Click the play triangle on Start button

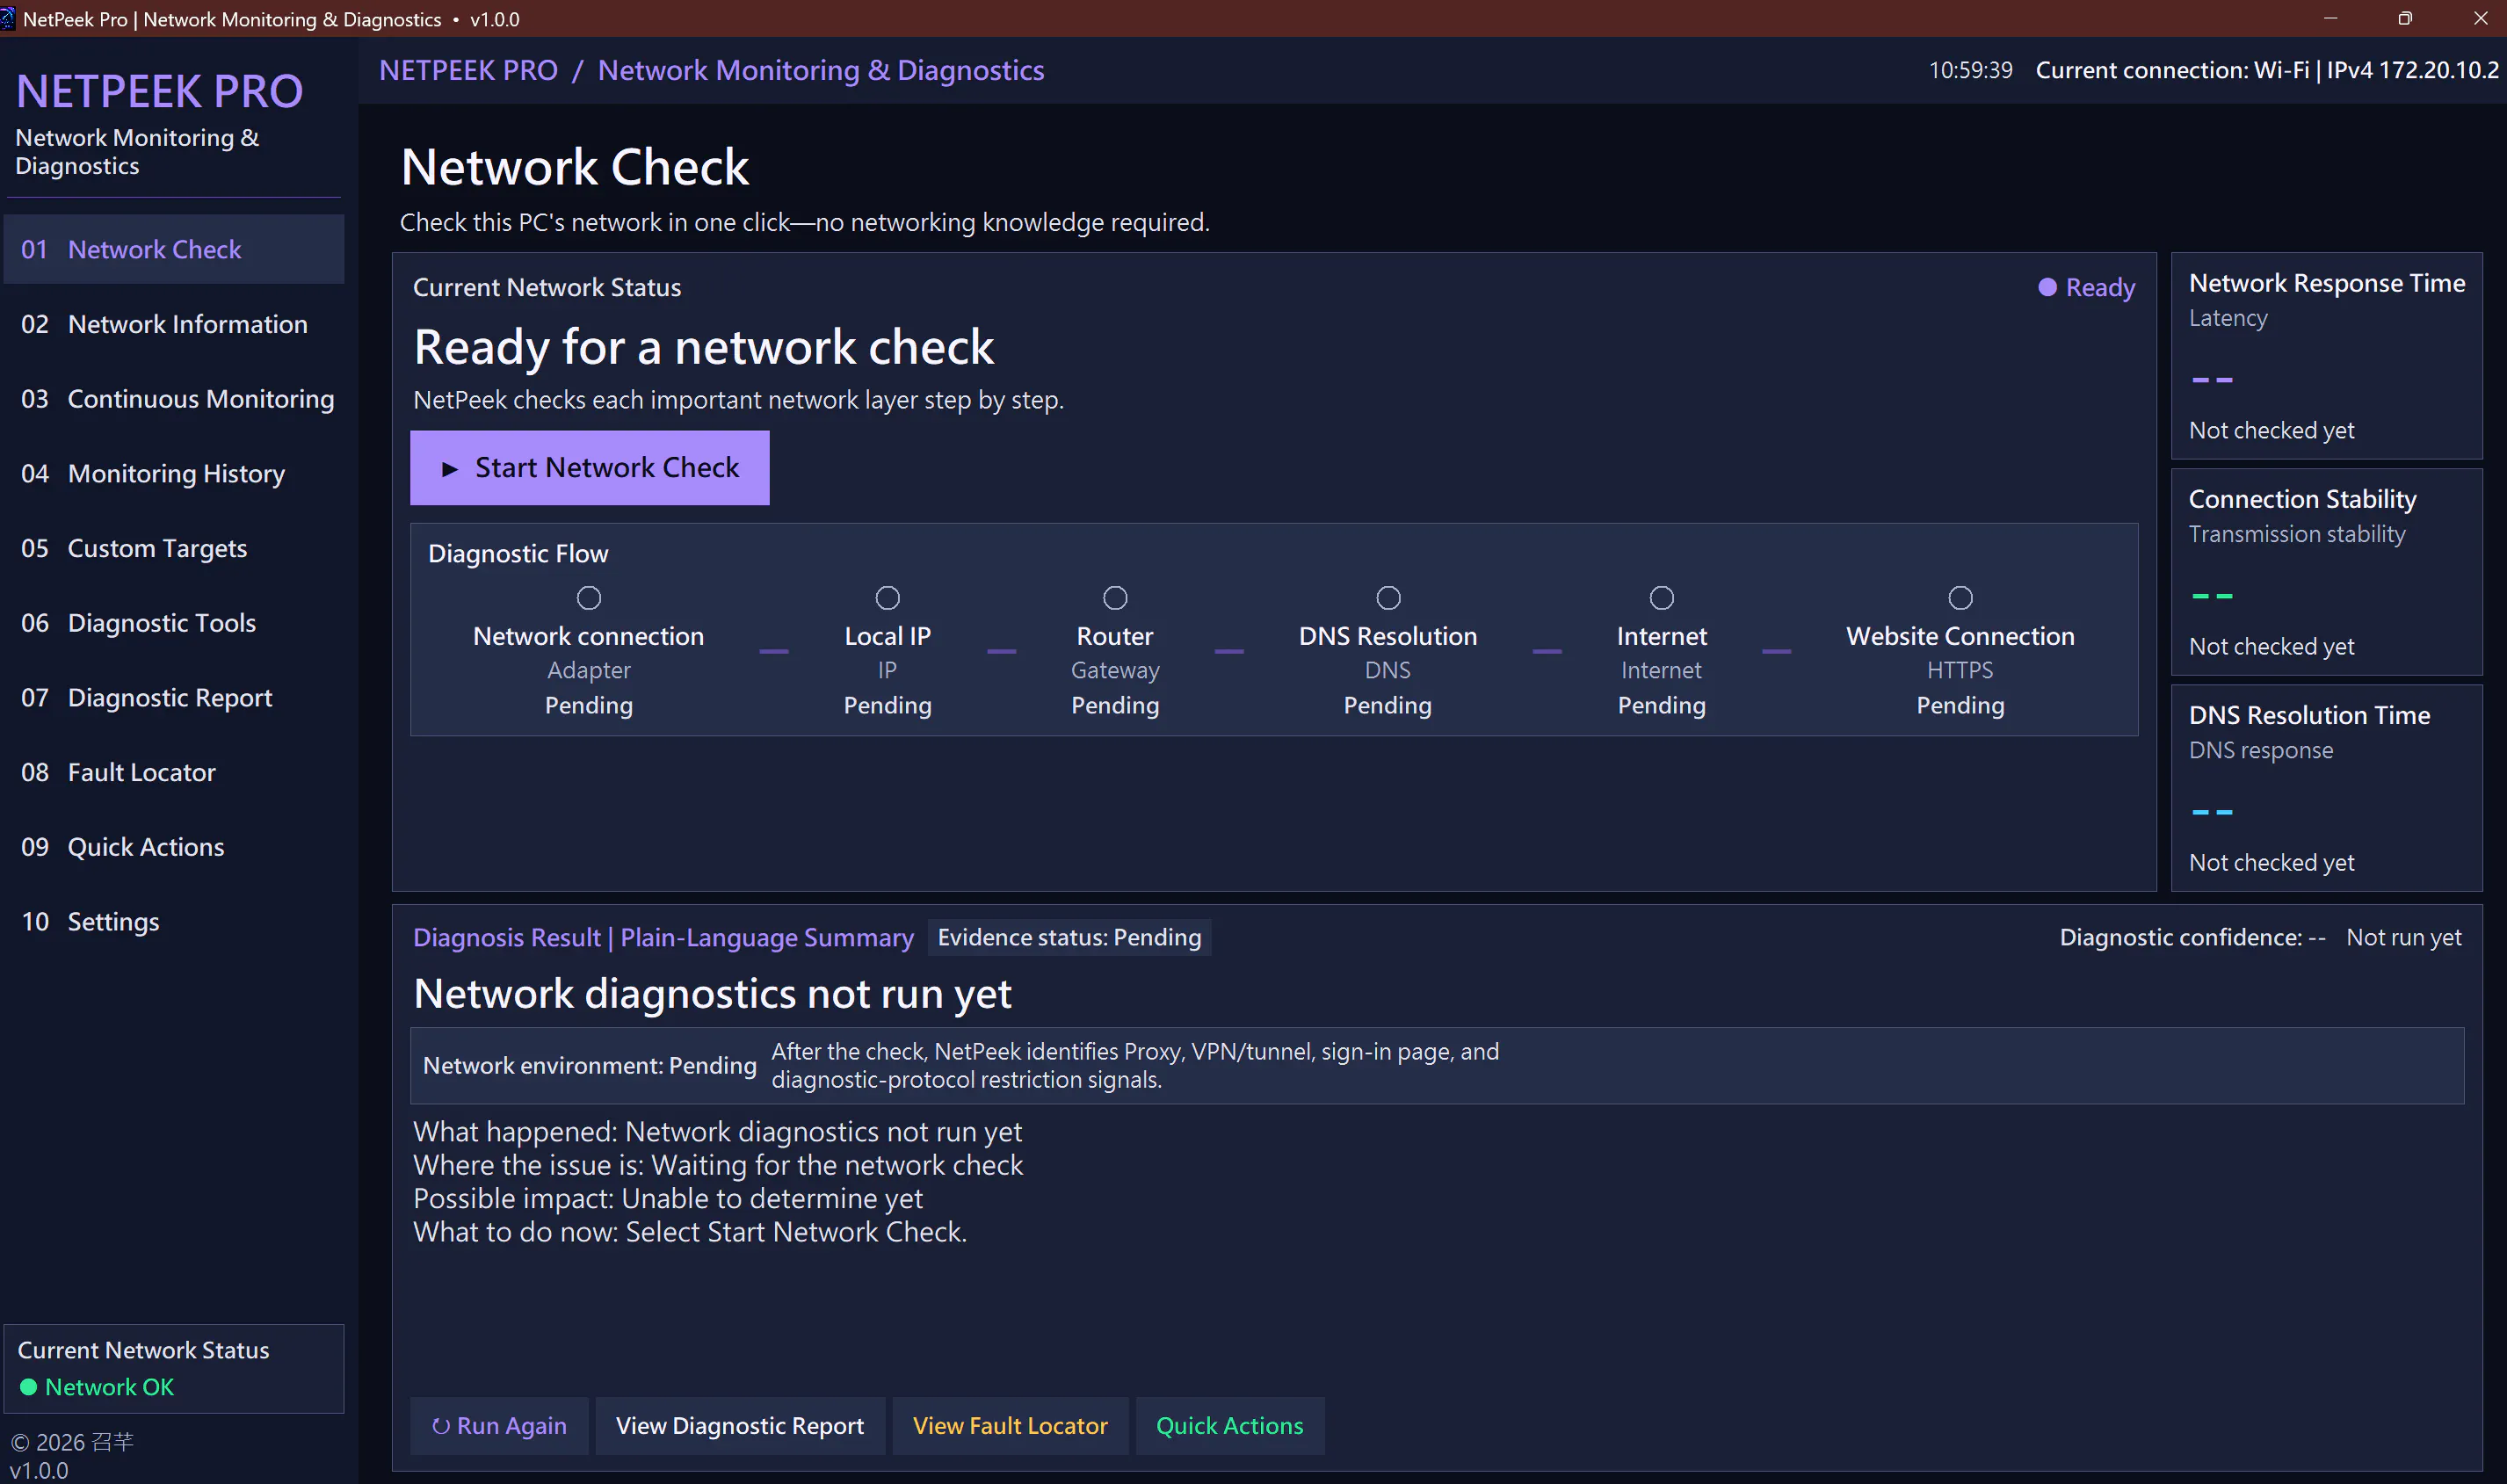tap(449, 469)
